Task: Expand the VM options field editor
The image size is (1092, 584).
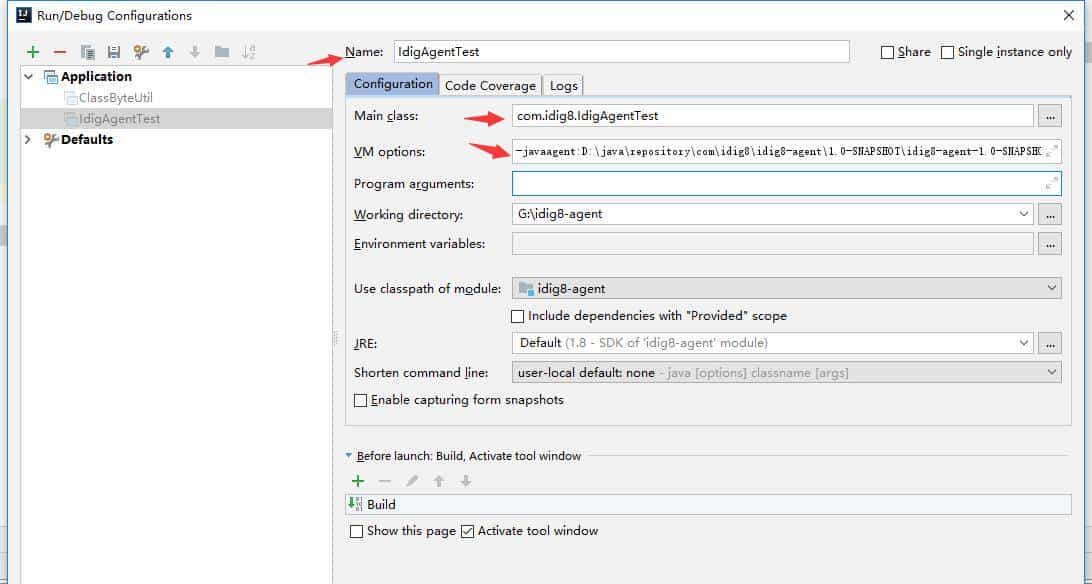Action: coord(1052,151)
